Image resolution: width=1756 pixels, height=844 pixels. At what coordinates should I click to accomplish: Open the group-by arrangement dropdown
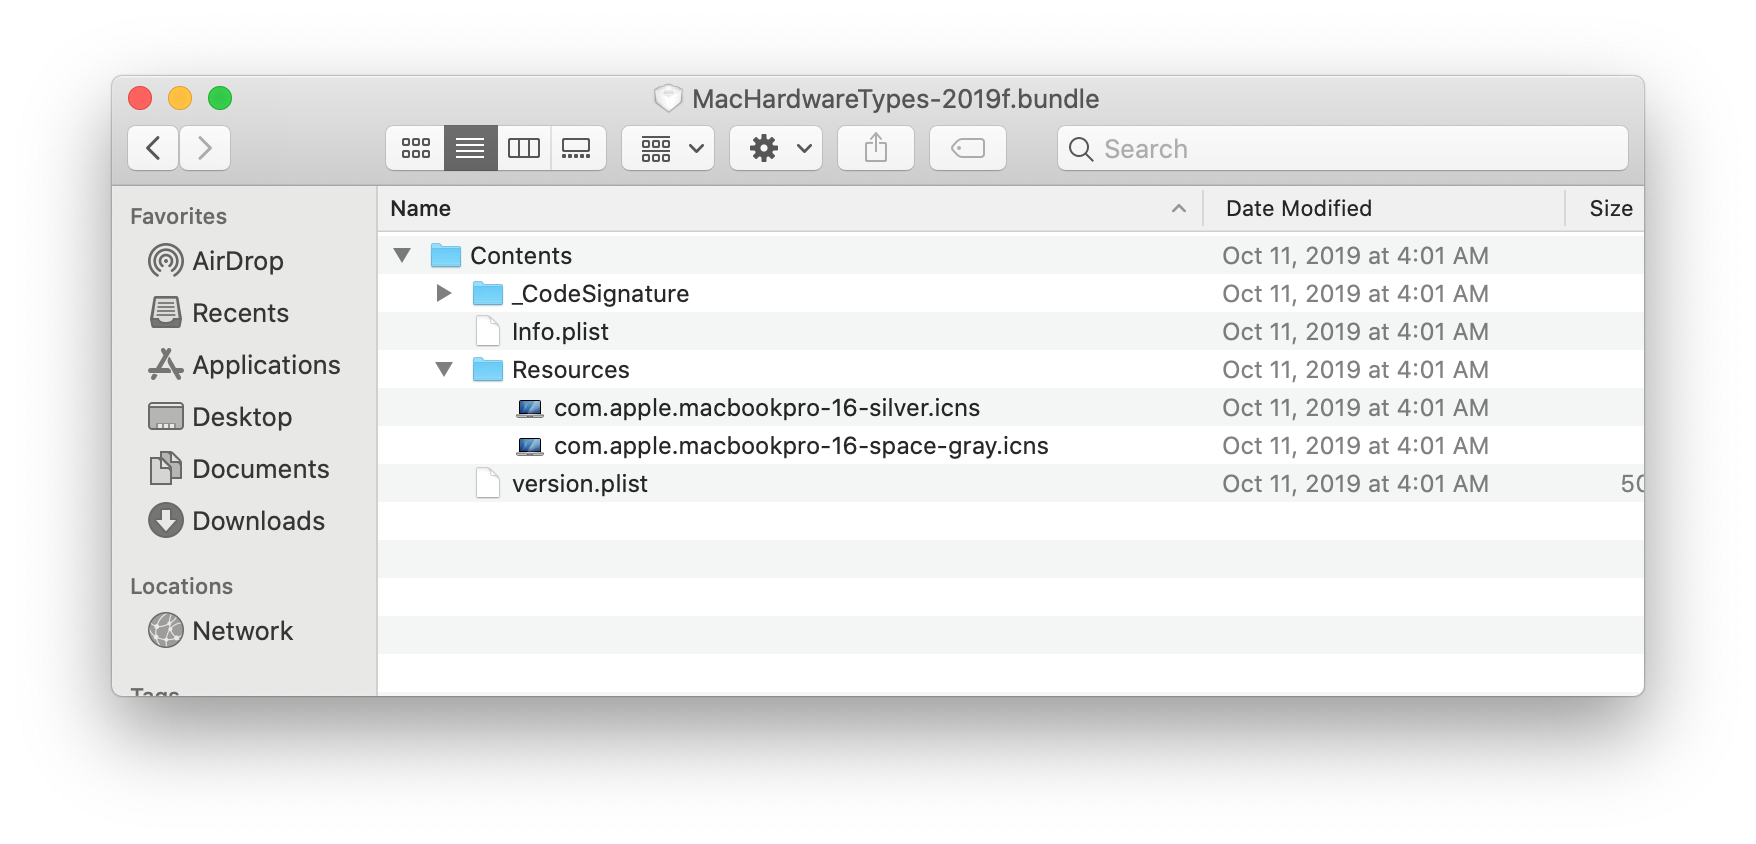click(668, 149)
